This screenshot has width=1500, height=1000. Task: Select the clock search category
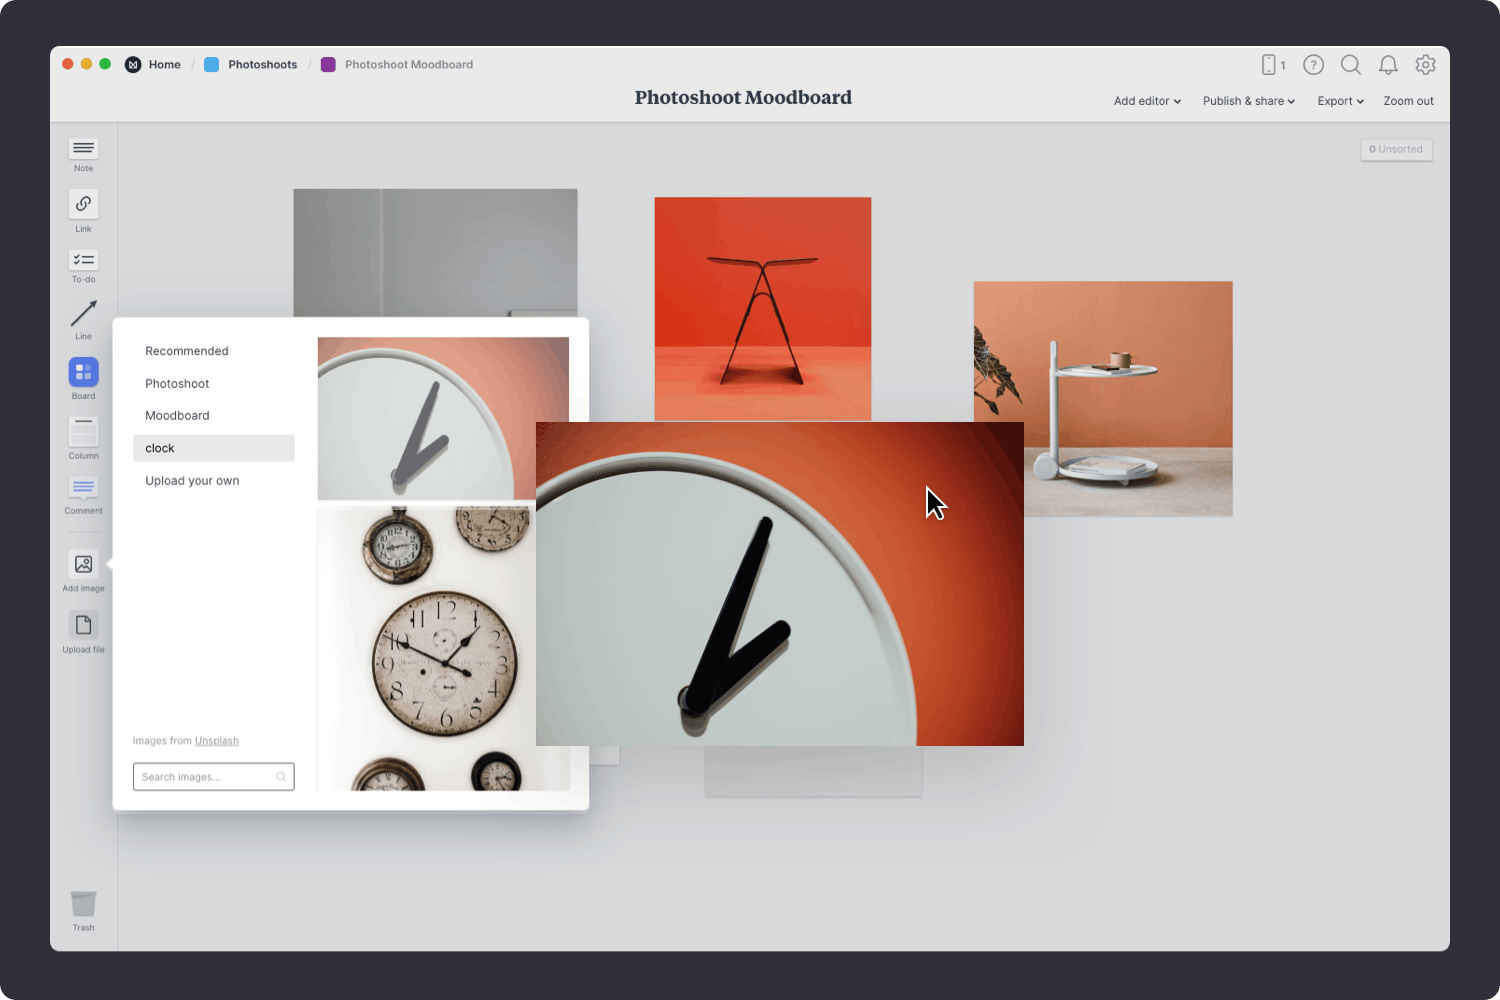coord(214,448)
